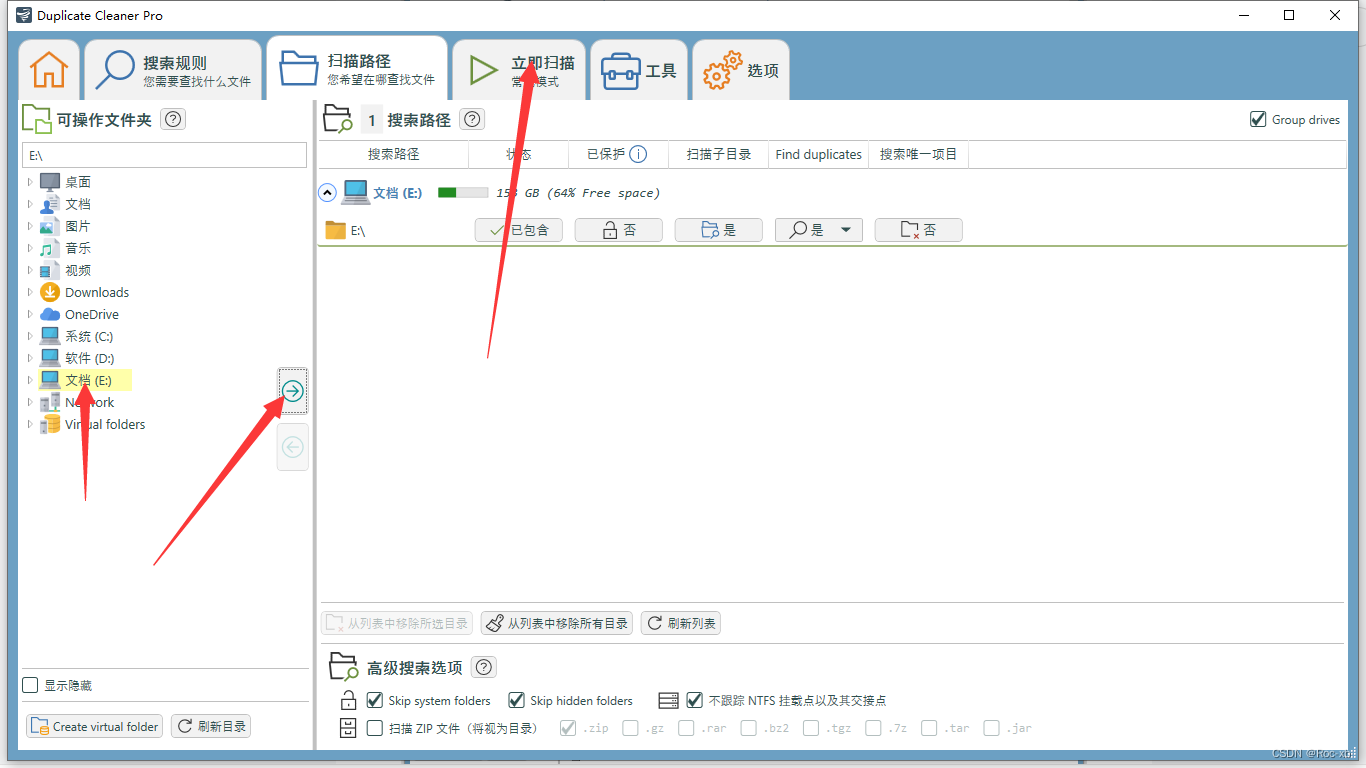The width and height of the screenshot is (1366, 768).
Task: Expand the 桌面 tree node
Action: pyautogui.click(x=30, y=182)
